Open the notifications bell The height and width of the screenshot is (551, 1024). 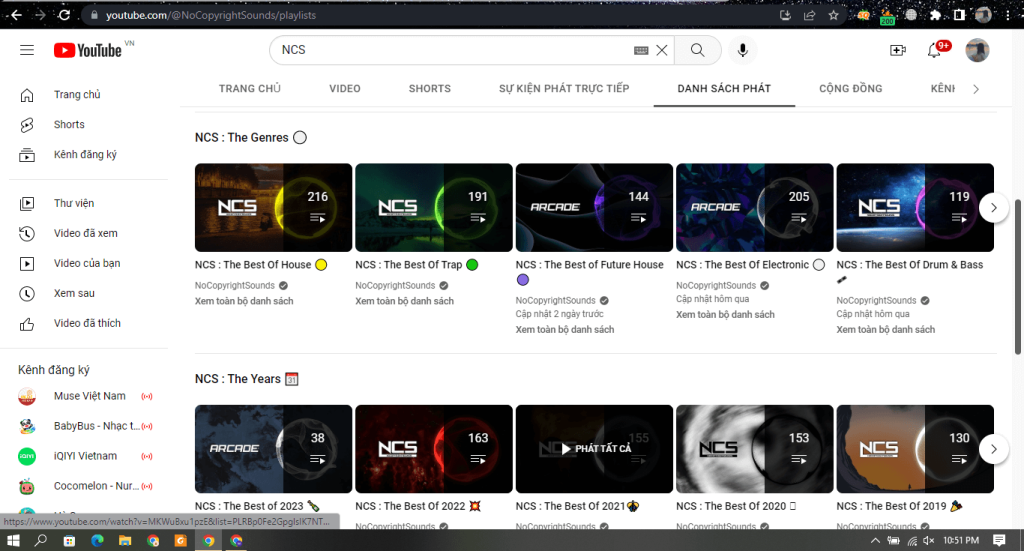pos(935,50)
